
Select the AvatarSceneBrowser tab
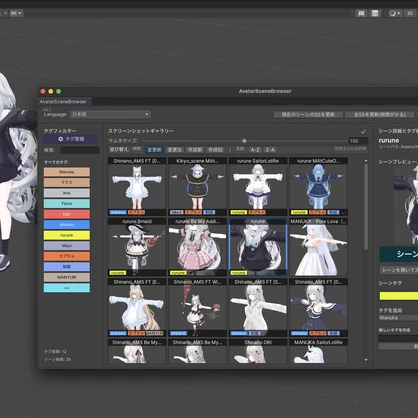[x=63, y=102]
